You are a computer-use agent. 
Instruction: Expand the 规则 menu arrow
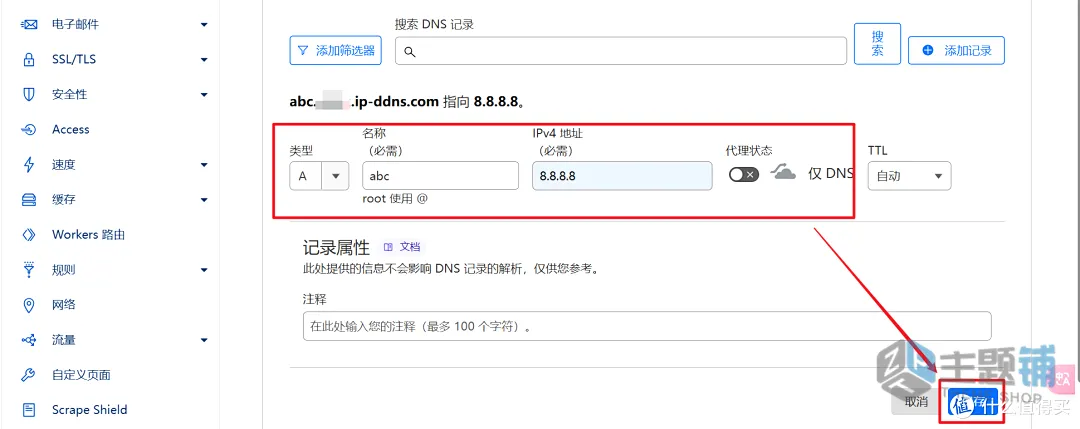pos(204,270)
